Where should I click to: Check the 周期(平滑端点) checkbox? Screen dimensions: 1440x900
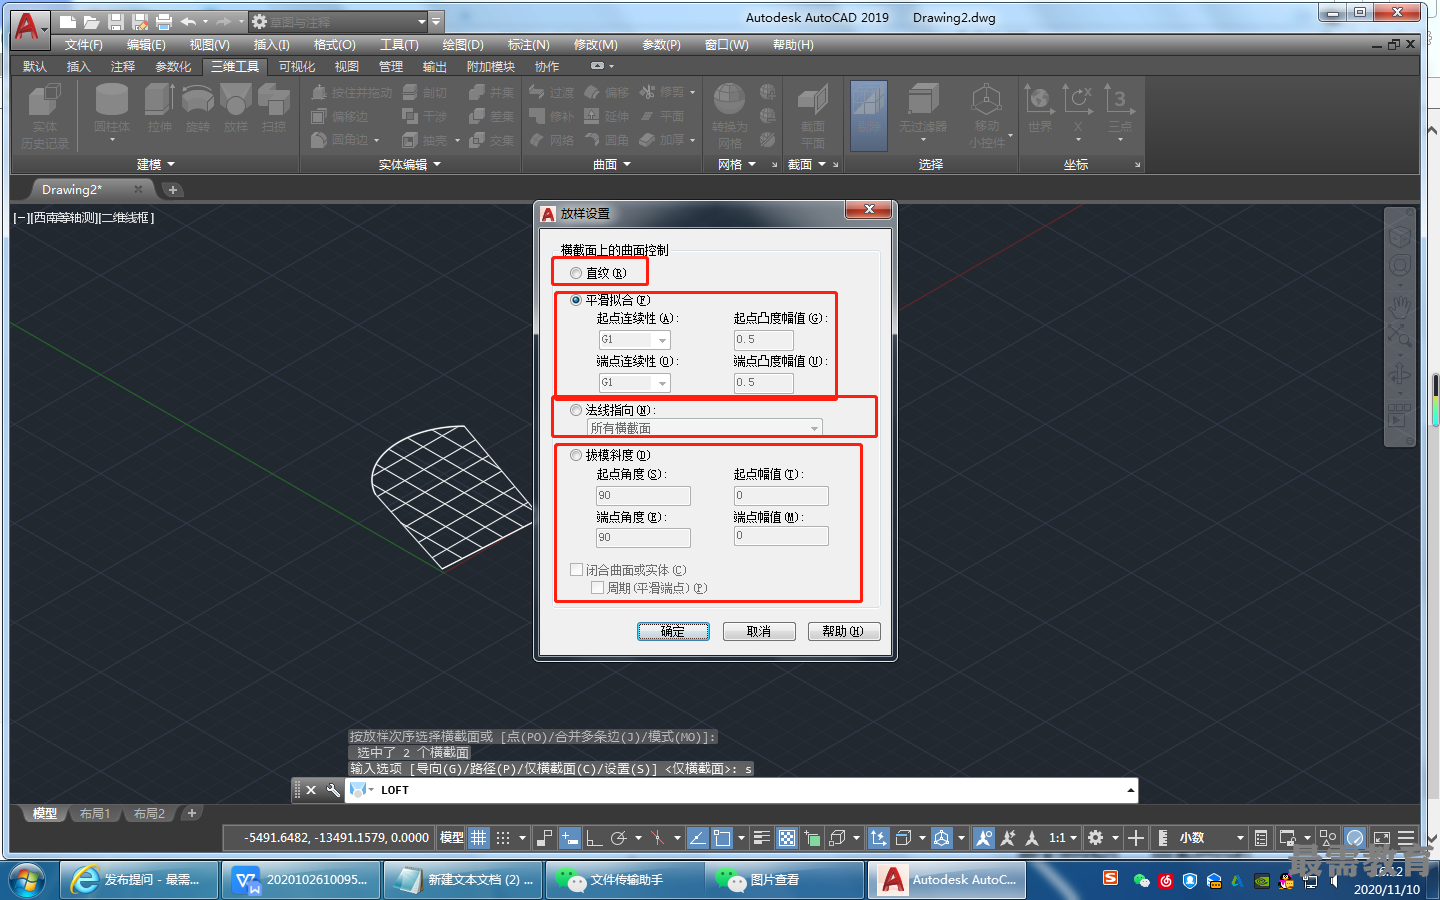[x=597, y=588]
